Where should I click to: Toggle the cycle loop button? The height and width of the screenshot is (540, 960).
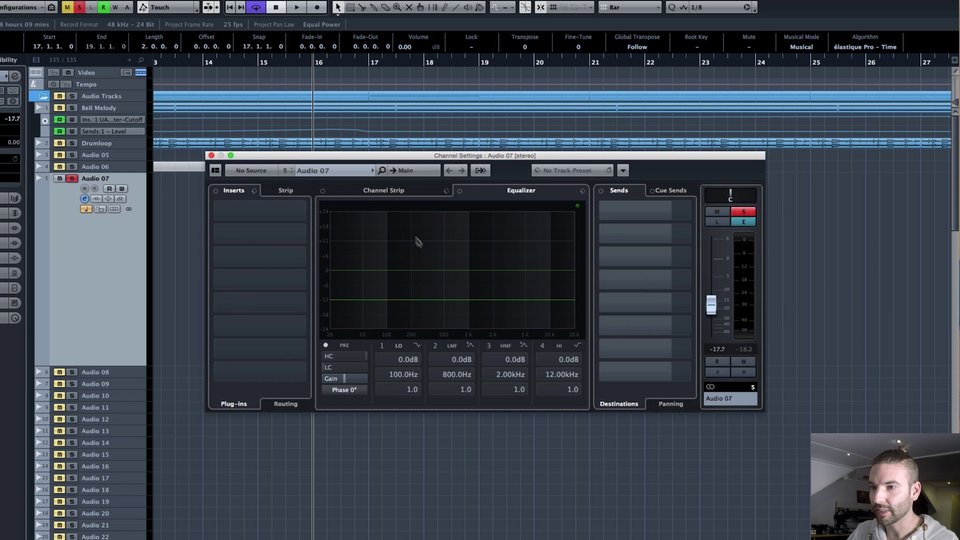click(x=256, y=7)
